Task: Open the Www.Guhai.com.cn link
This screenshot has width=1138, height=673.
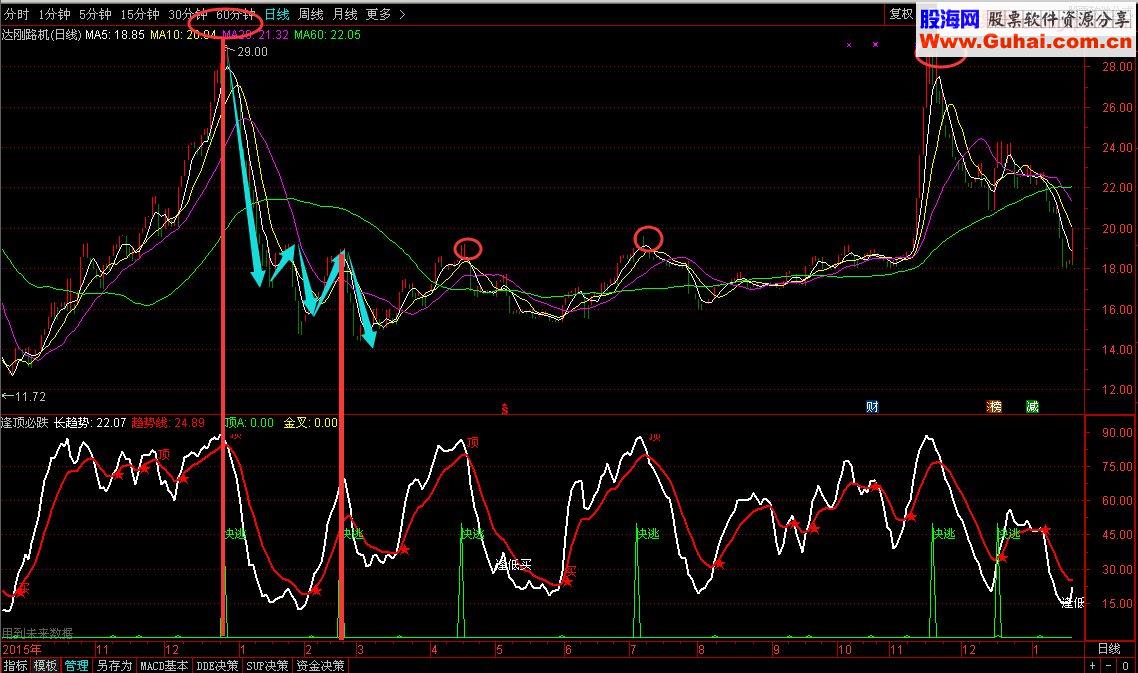Action: [1026, 41]
